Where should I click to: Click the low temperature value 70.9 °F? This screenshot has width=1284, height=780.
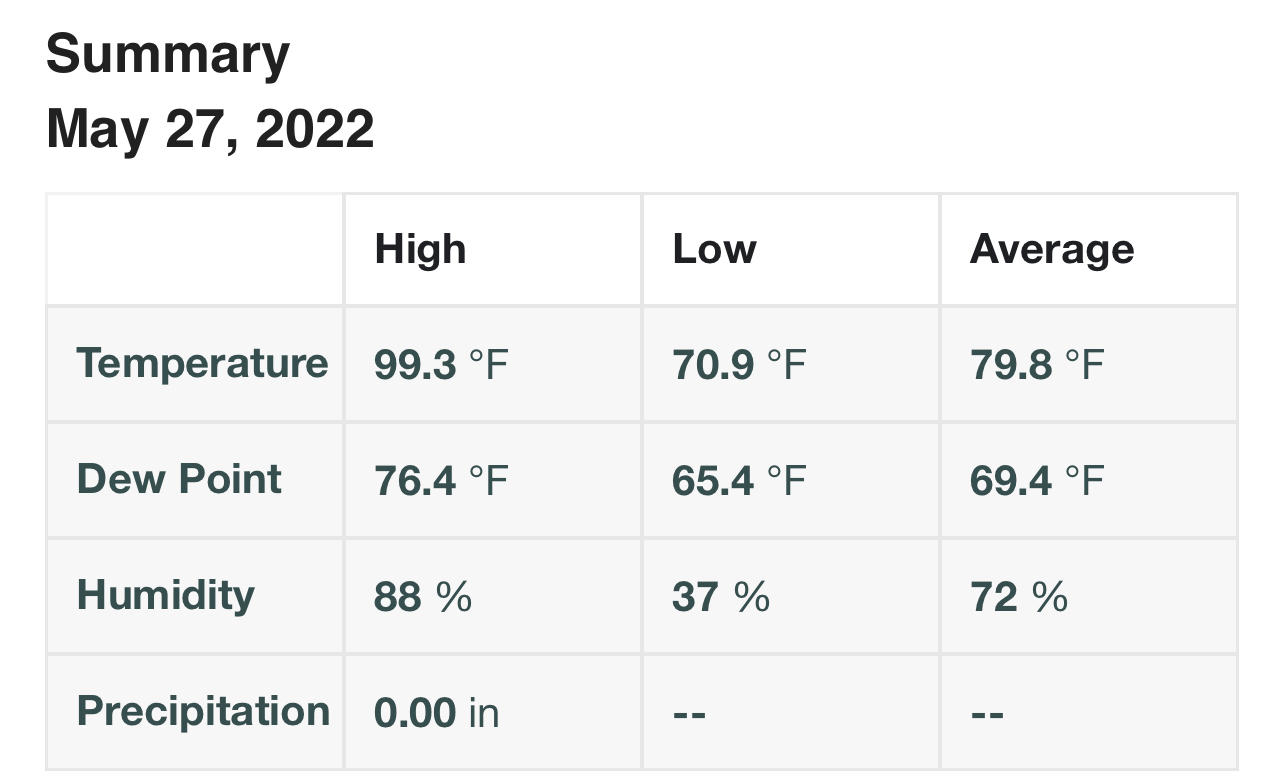(x=739, y=365)
